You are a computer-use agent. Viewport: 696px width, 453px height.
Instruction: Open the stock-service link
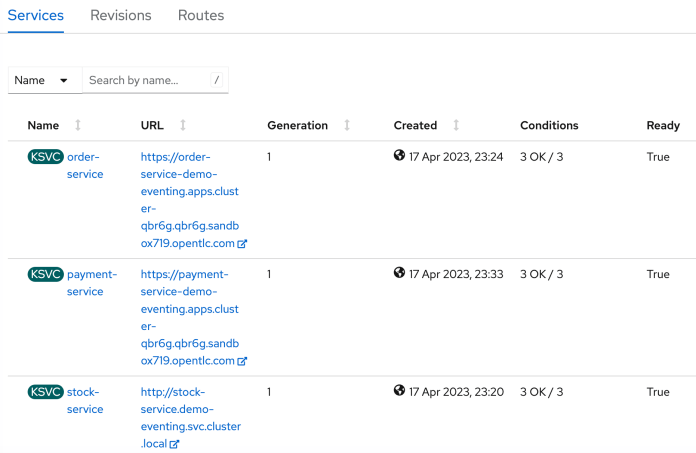point(85,401)
